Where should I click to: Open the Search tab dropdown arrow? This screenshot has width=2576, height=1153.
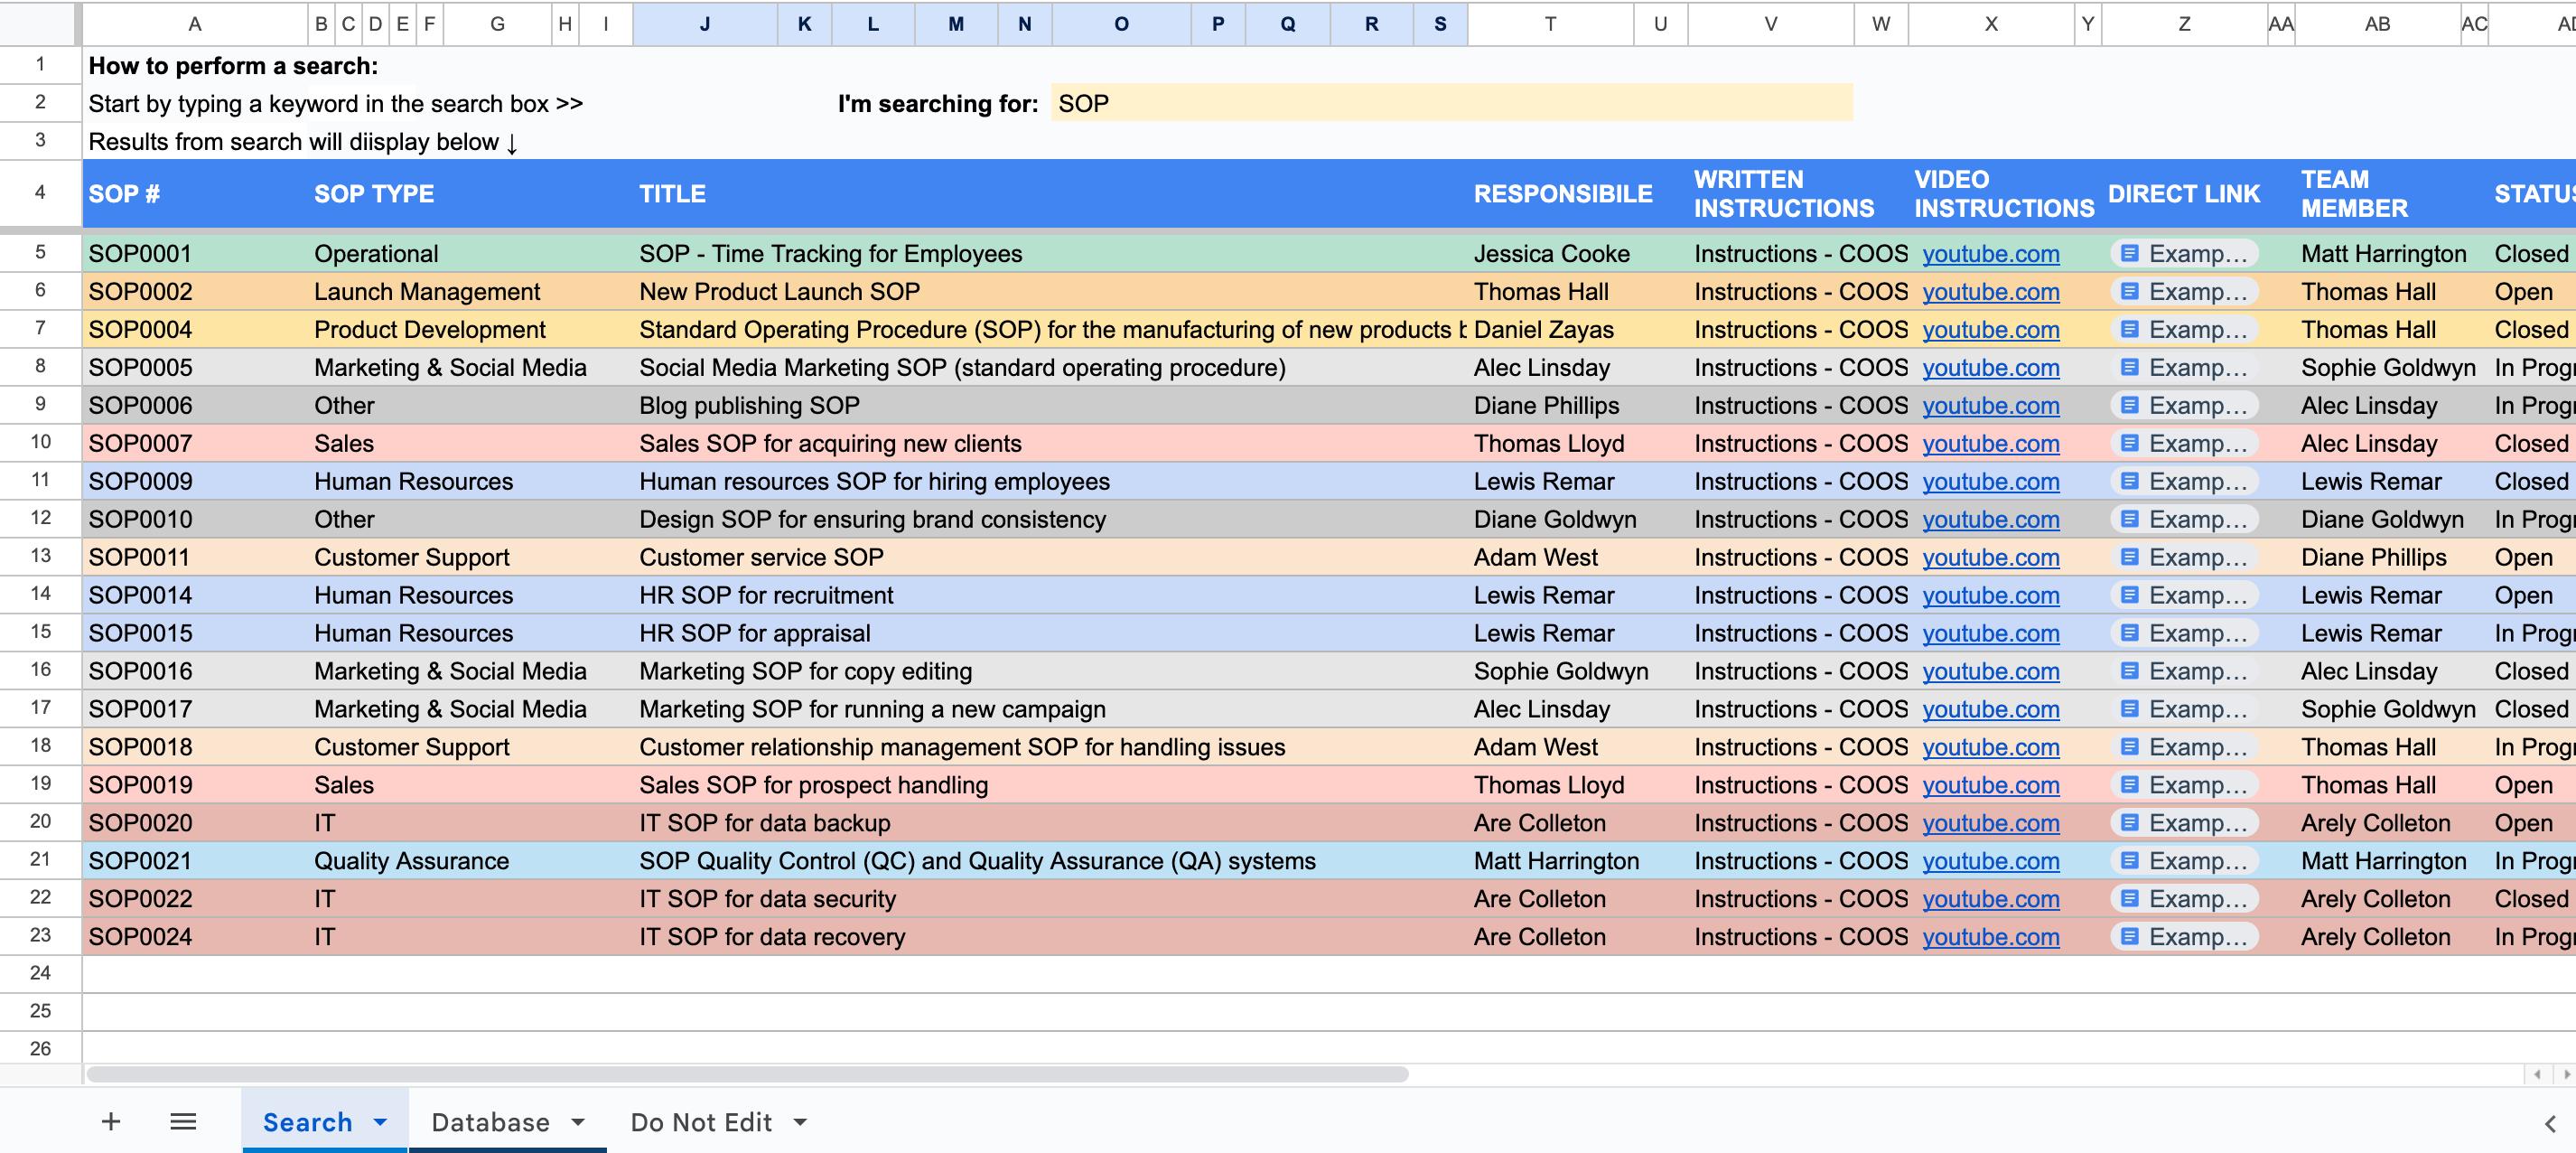point(381,1122)
